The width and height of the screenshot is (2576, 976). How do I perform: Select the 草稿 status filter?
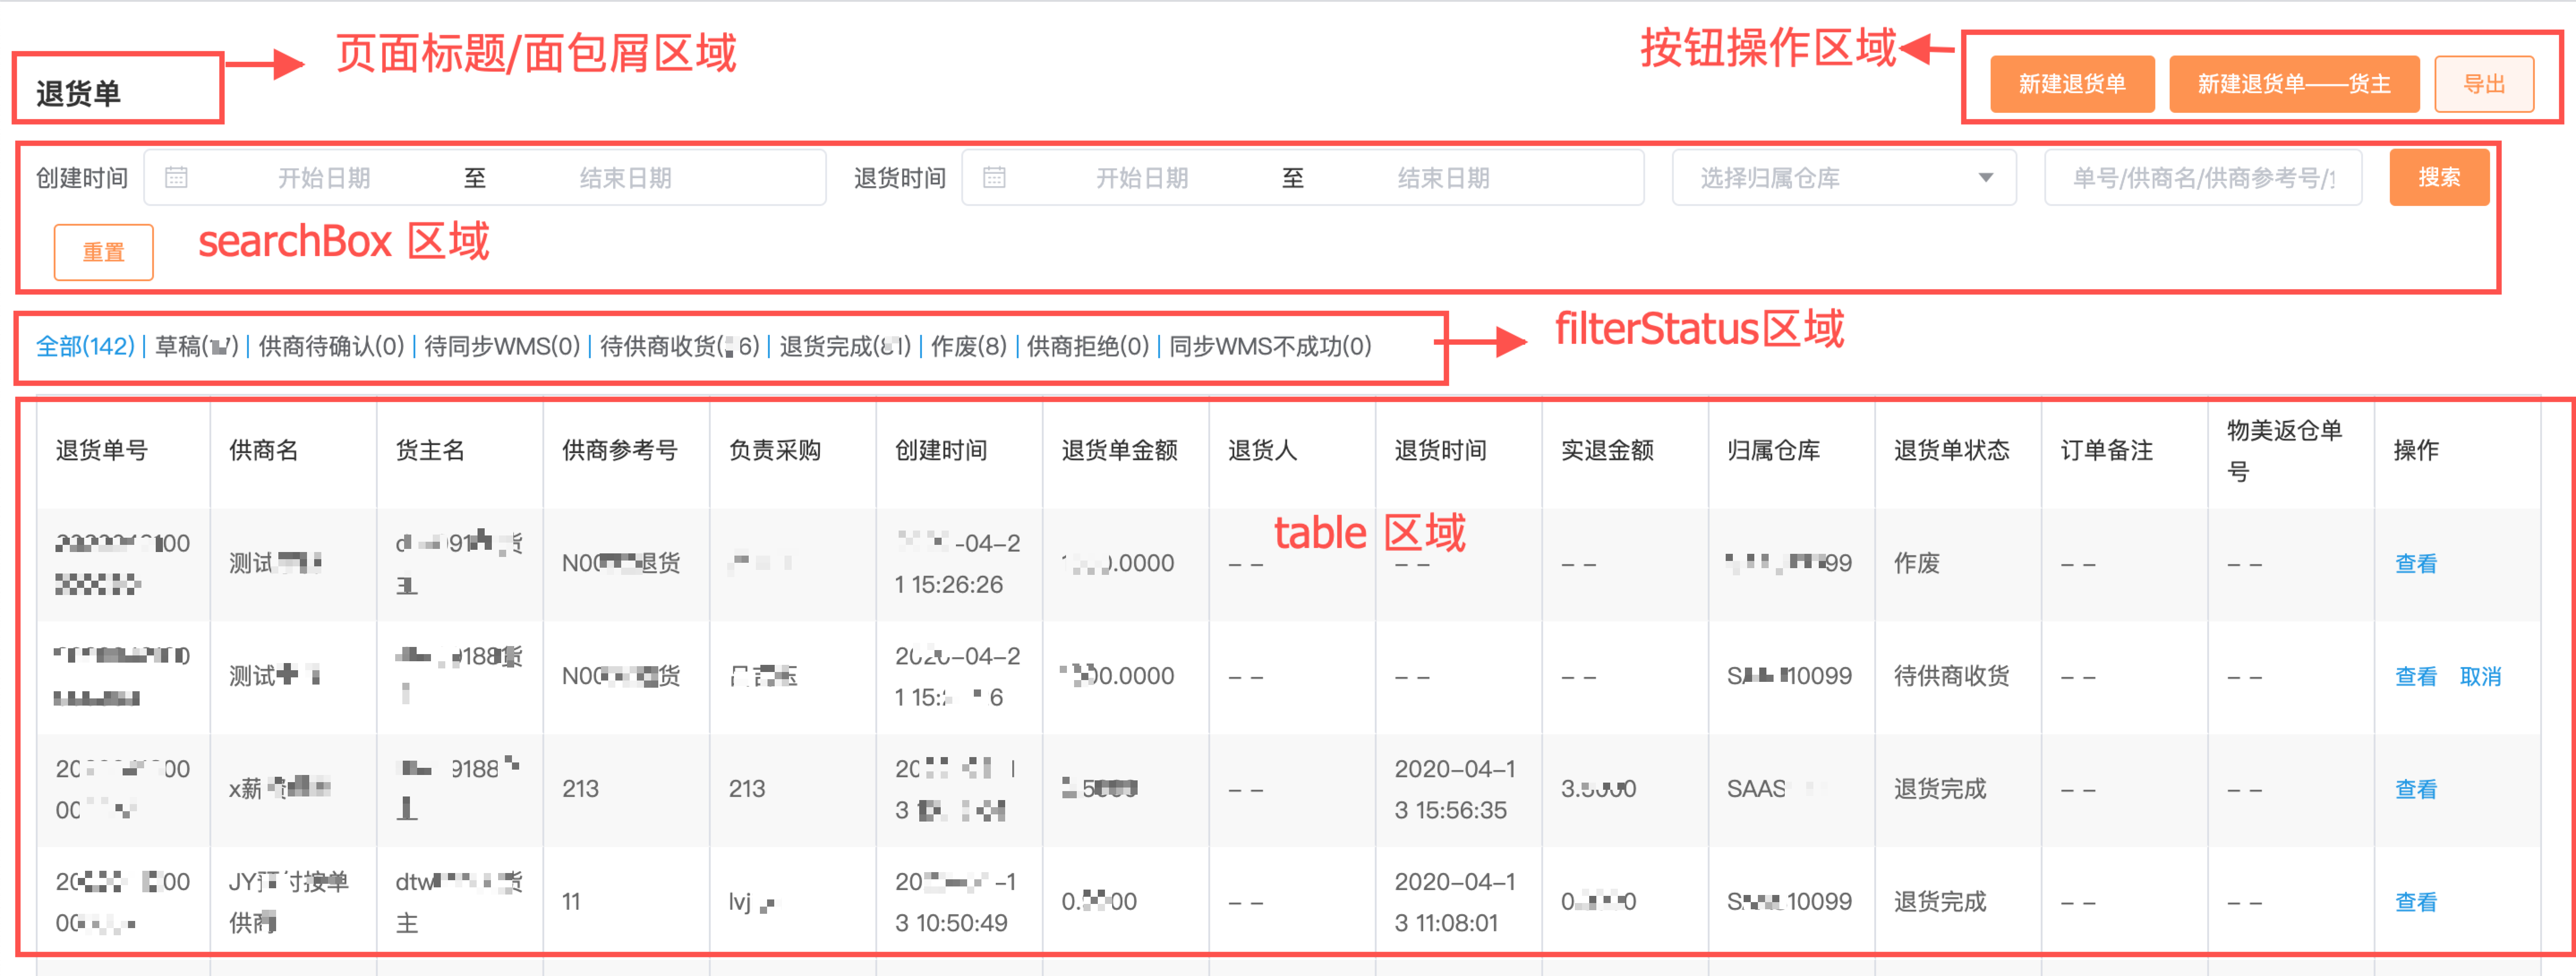click(197, 346)
